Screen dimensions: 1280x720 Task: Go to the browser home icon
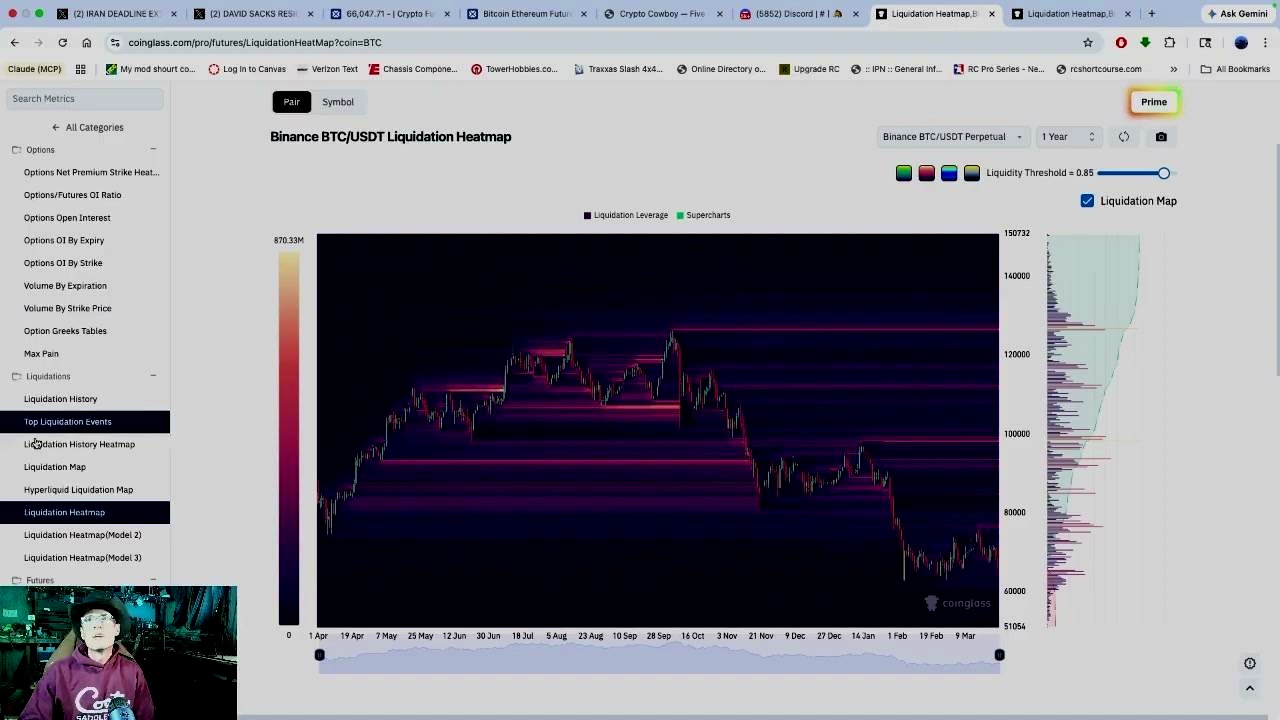tap(87, 43)
